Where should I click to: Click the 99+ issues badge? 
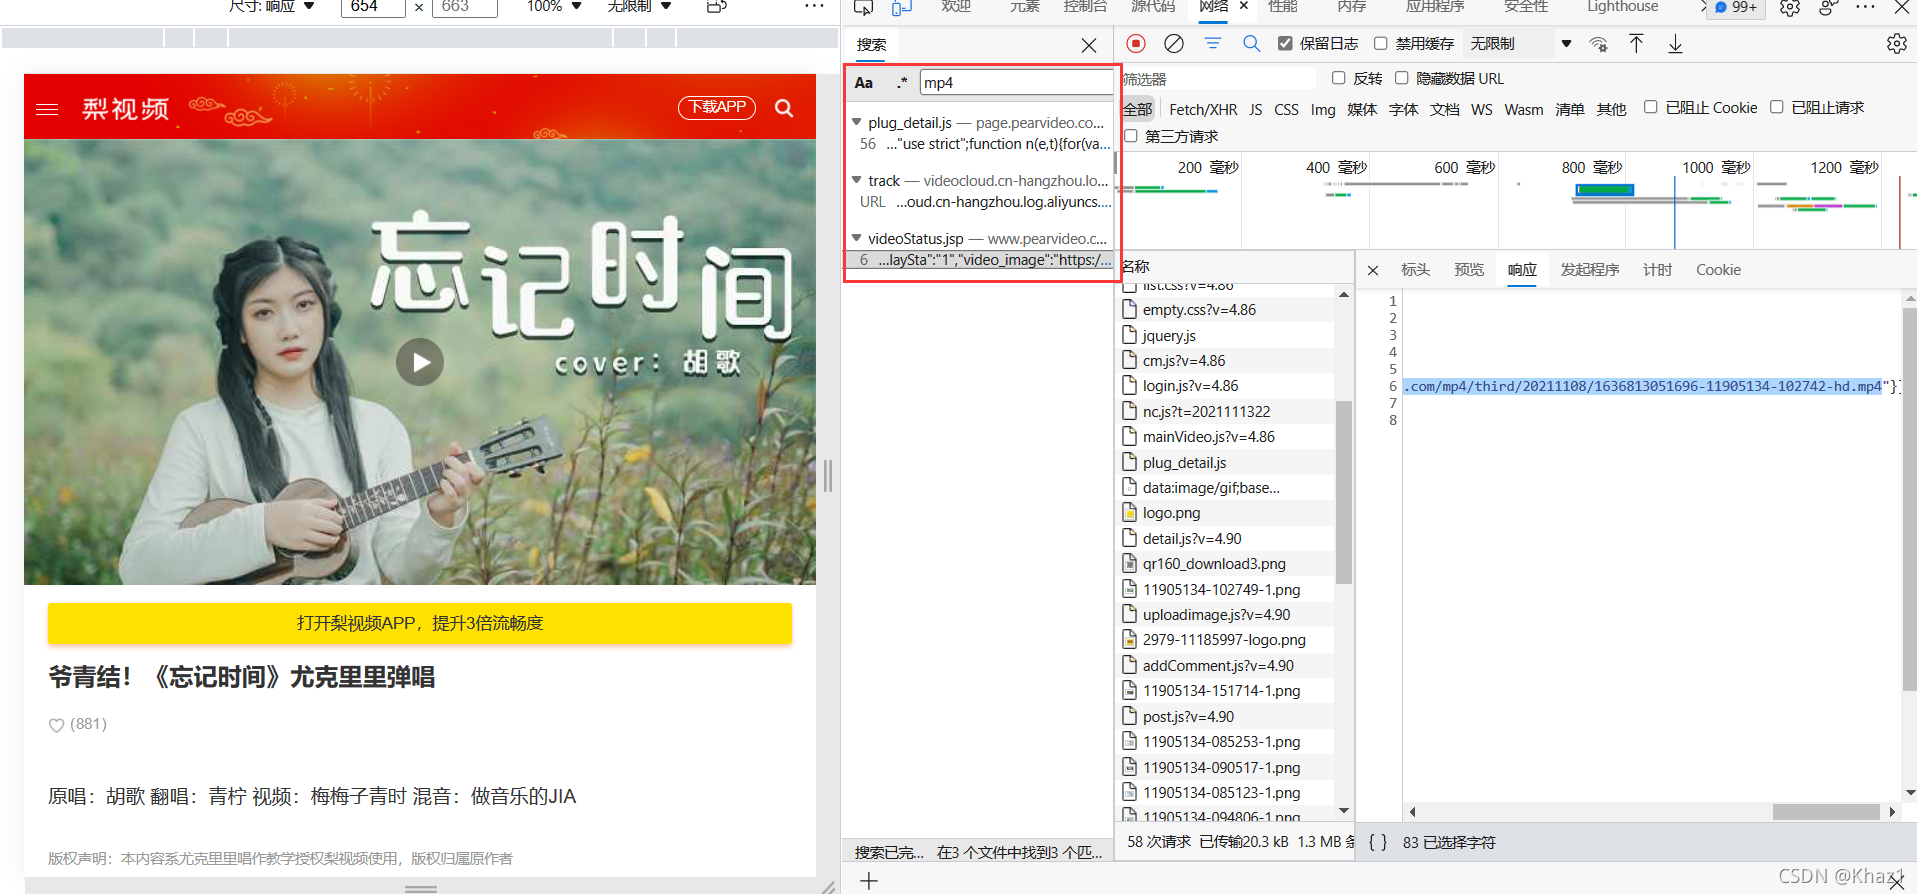click(x=1735, y=7)
